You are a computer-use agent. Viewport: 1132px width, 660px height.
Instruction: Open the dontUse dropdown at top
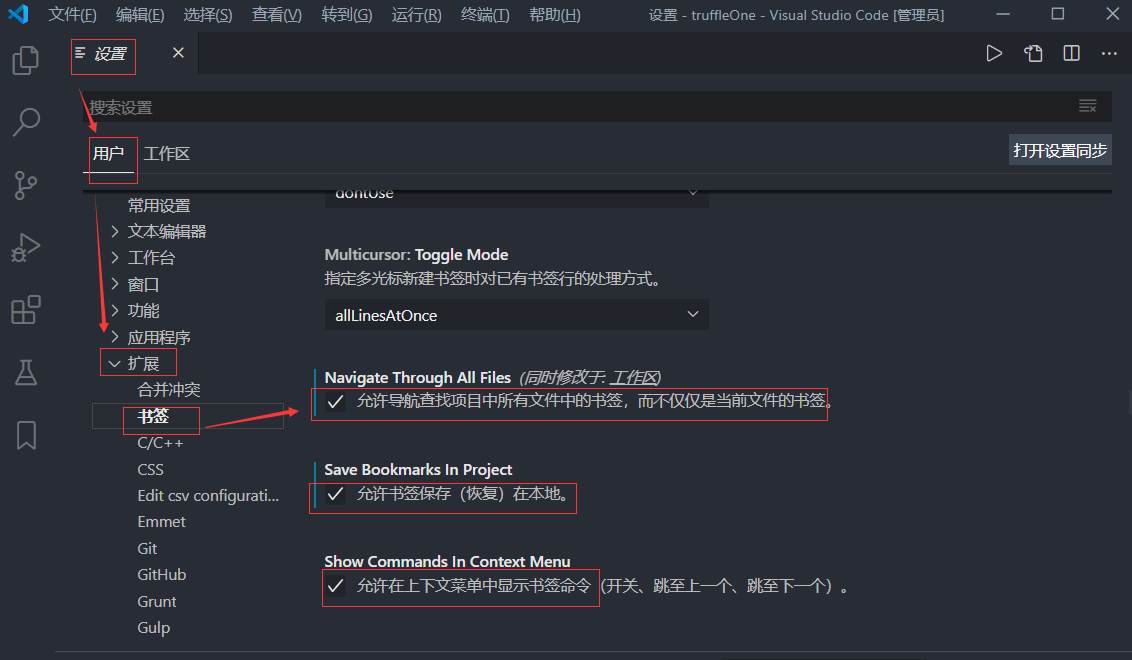pos(516,199)
